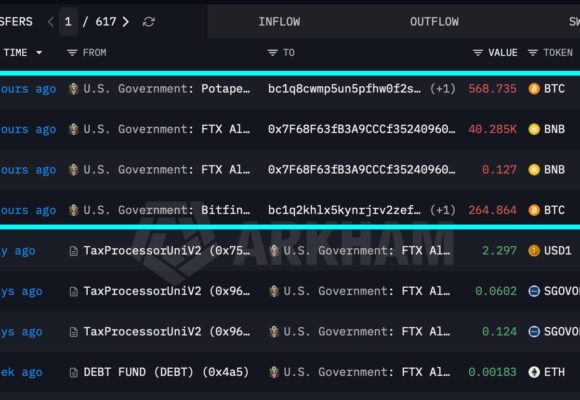
Task: Open TaxProcessorUniV2 (0x96… in 0.0602 row
Action: (x=166, y=291)
